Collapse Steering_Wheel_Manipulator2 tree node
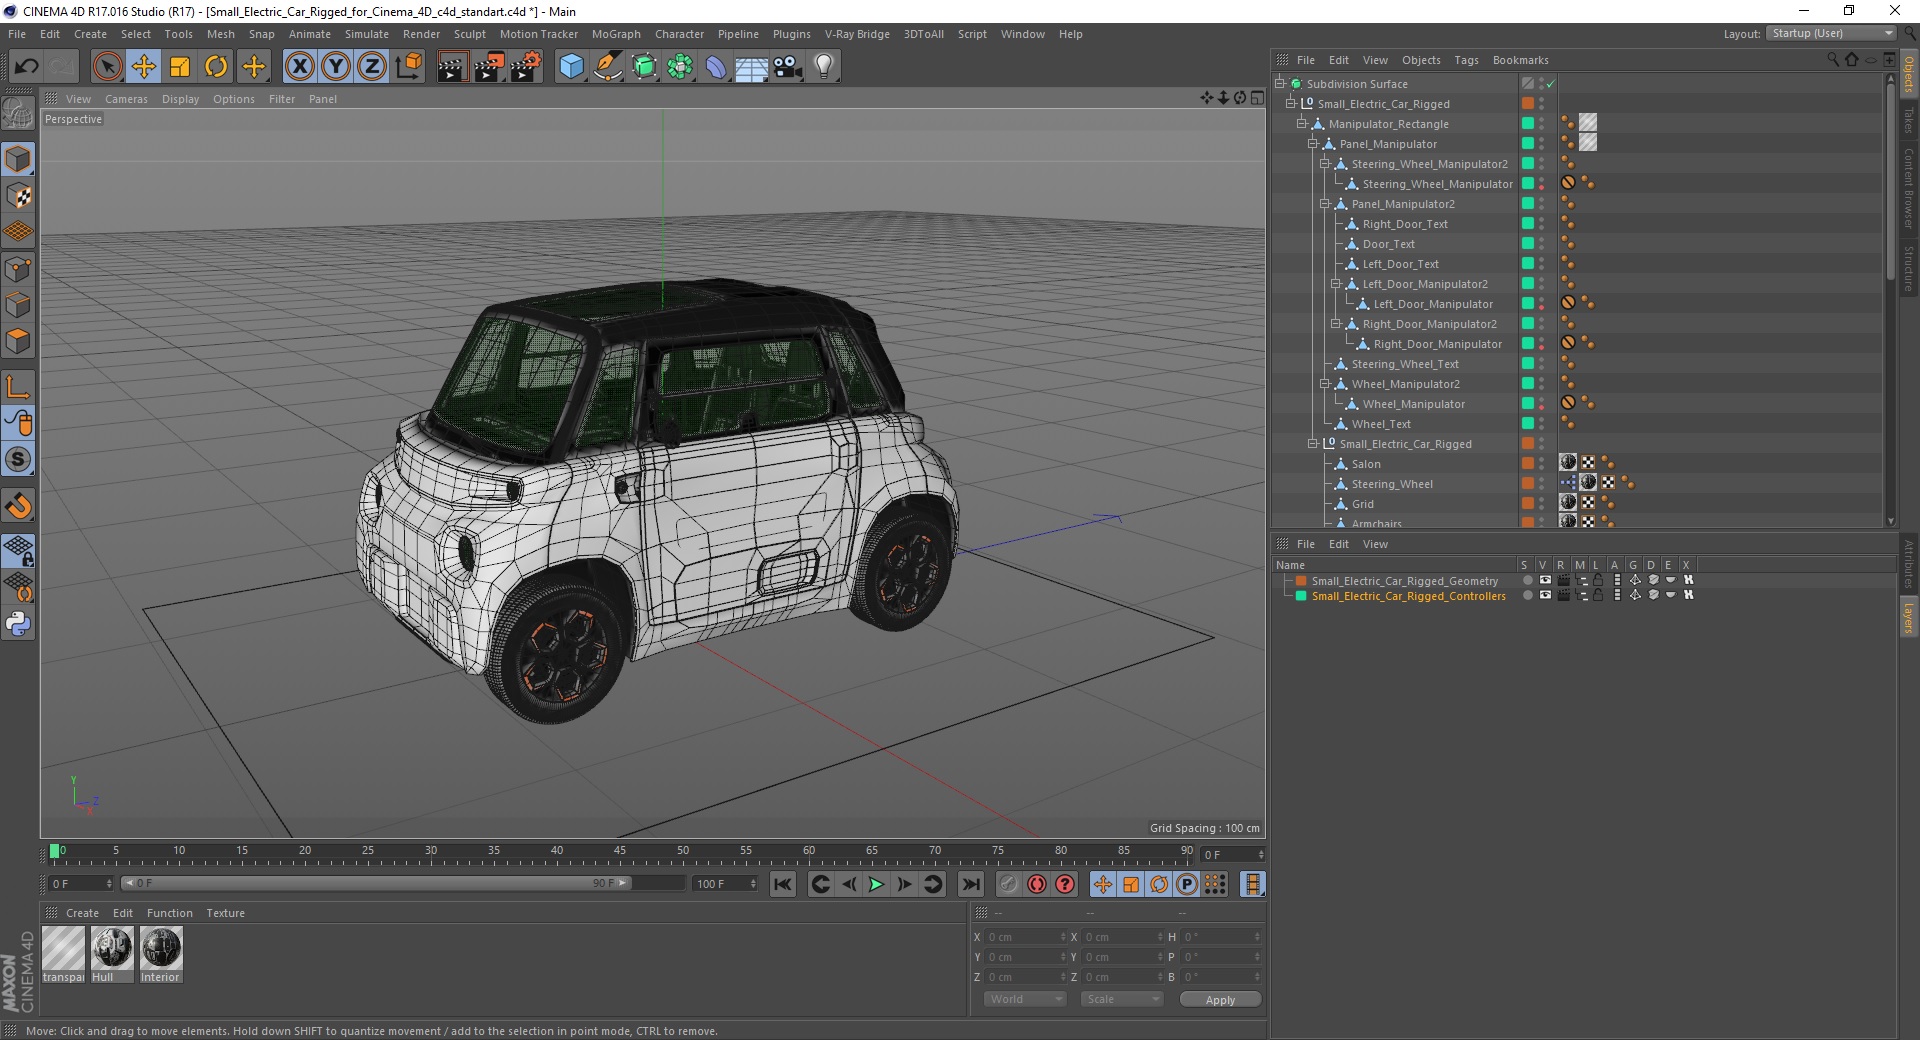The height and width of the screenshot is (1040, 1920). (x=1324, y=164)
